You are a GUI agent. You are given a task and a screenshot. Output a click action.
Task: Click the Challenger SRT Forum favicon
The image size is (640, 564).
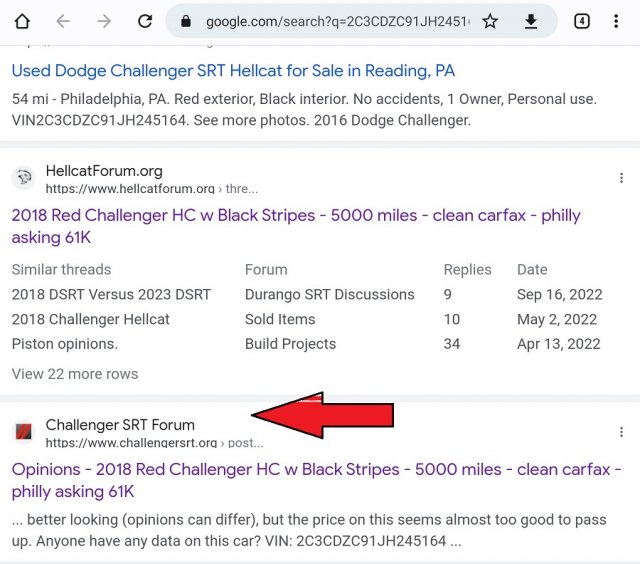(x=23, y=432)
